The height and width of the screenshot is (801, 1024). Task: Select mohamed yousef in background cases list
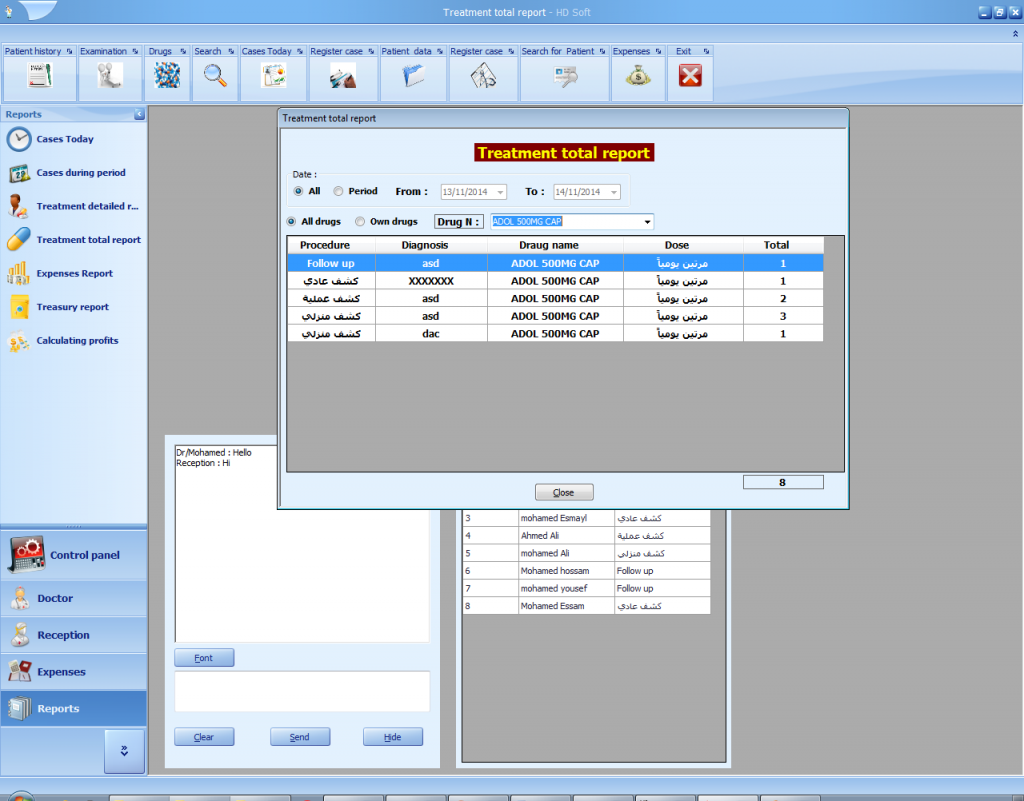tap(586, 589)
